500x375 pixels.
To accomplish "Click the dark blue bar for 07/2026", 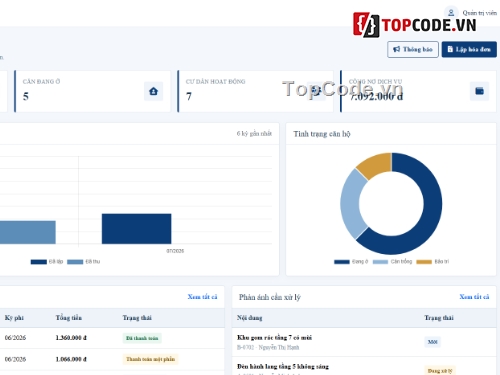I will tap(136, 229).
